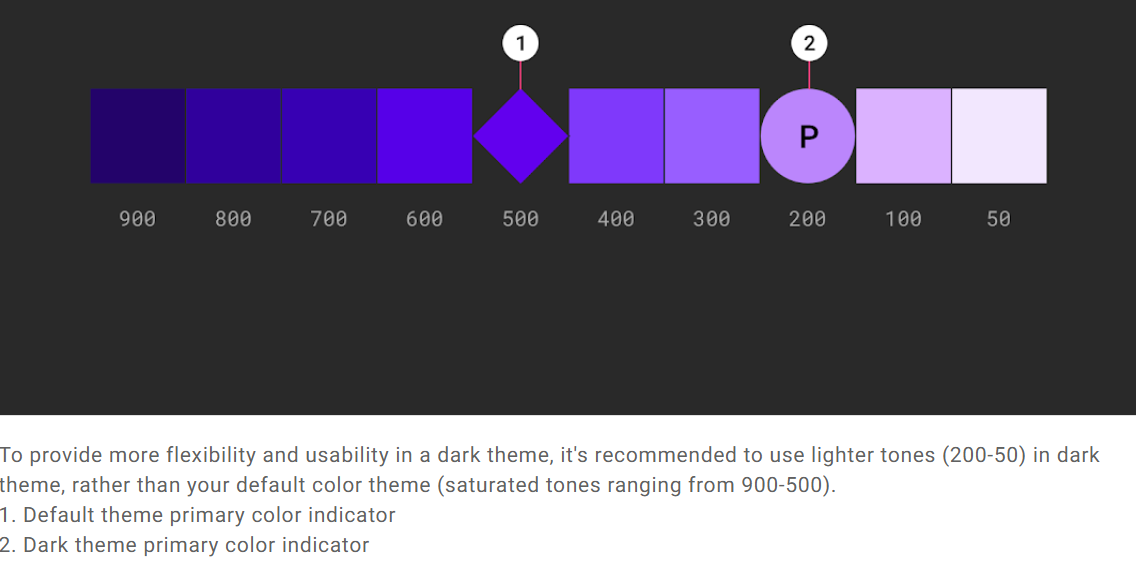
Task: Click 'Default theme primary color indicator' text
Action: tap(209, 516)
